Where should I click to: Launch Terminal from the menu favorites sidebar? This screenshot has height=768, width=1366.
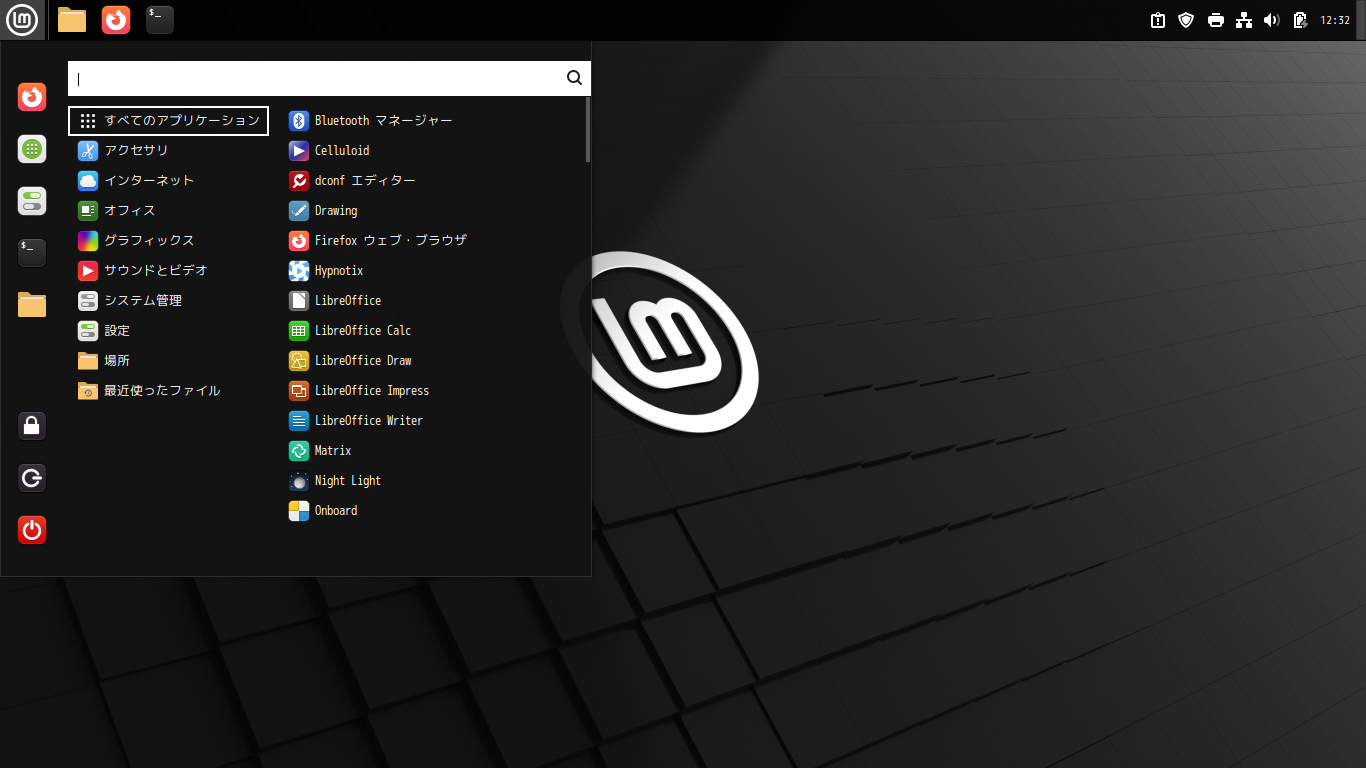click(32, 253)
